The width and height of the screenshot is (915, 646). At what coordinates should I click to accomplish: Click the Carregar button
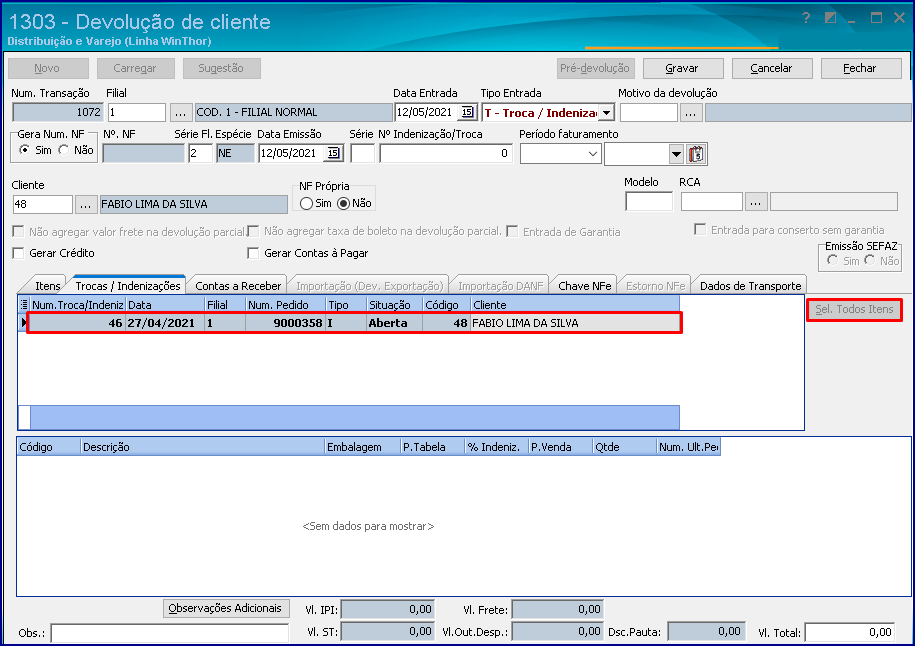tap(135, 68)
